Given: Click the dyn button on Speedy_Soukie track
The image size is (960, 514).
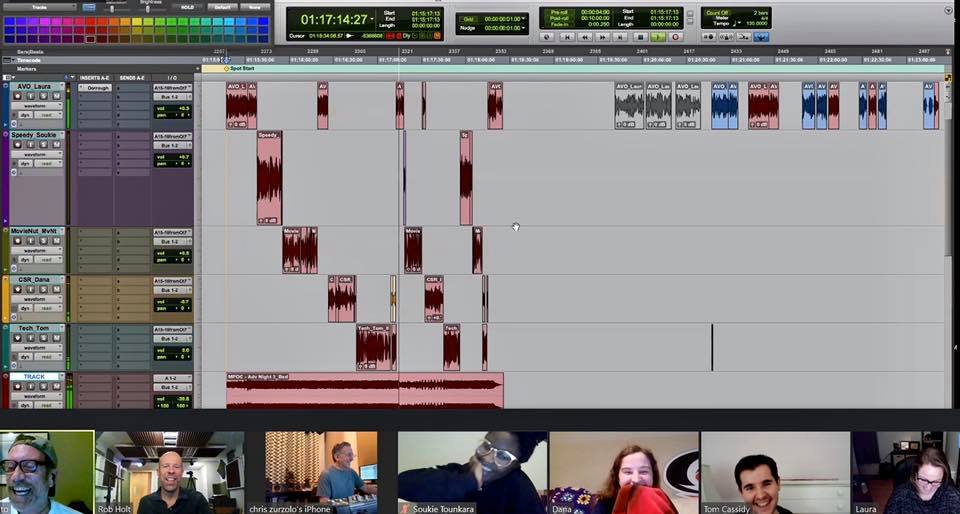Looking at the screenshot, I should point(25,163).
